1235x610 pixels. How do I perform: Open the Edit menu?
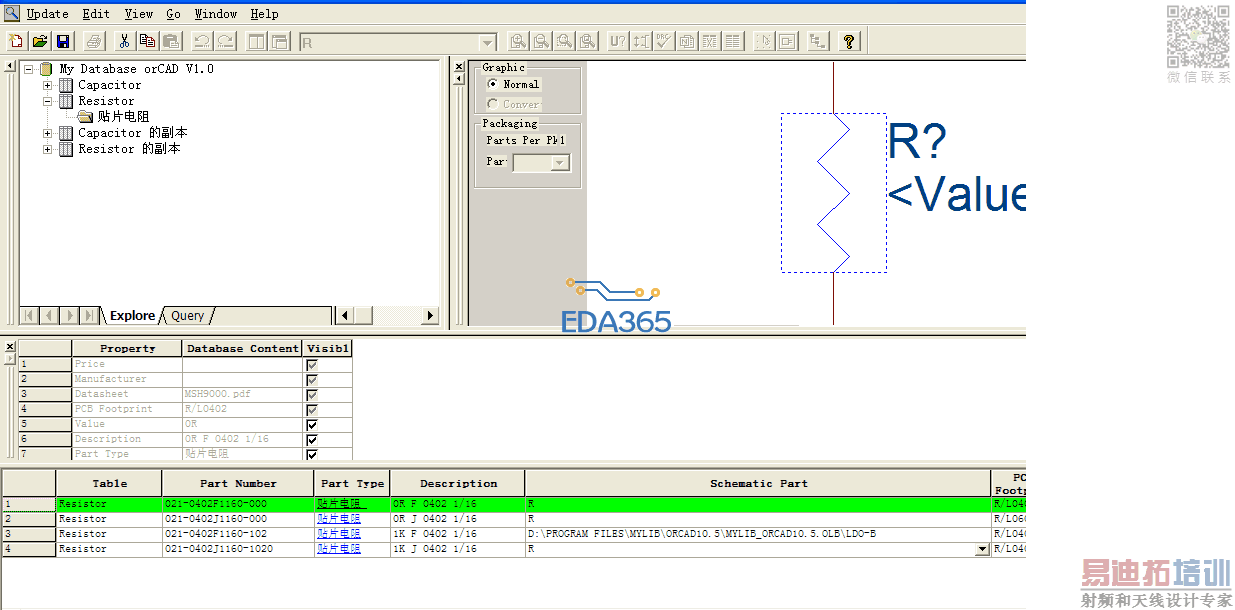point(96,14)
